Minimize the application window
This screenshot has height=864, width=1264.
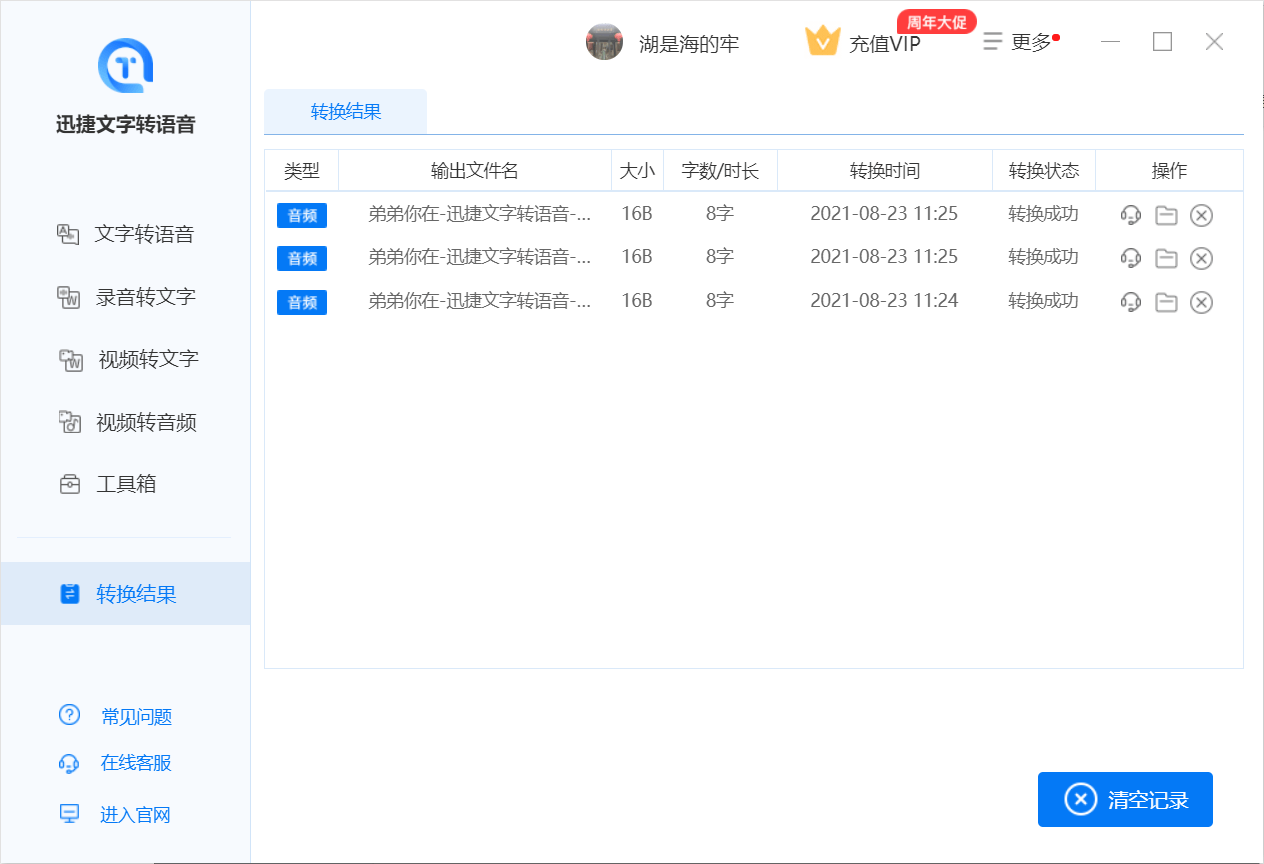pyautogui.click(x=1110, y=42)
